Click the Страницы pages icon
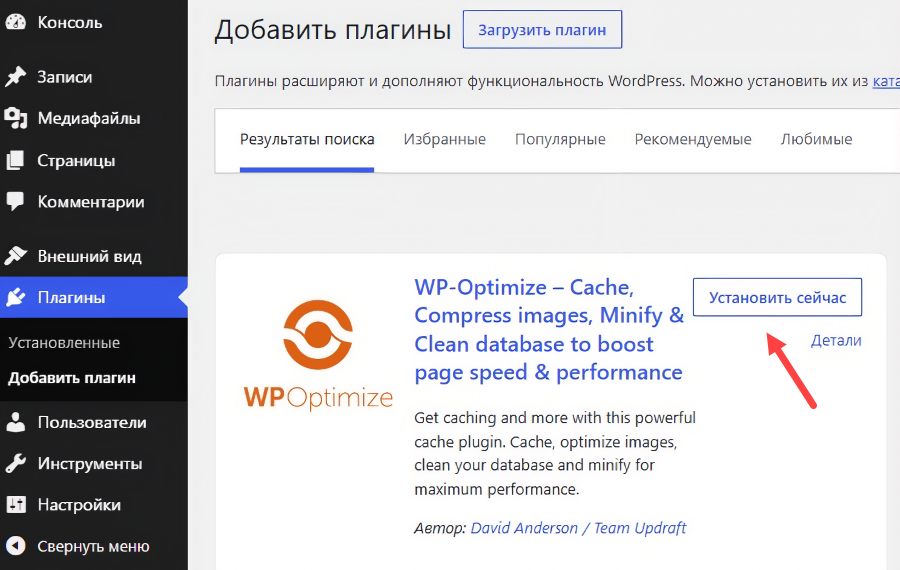This screenshot has height=570, width=900. pos(15,160)
